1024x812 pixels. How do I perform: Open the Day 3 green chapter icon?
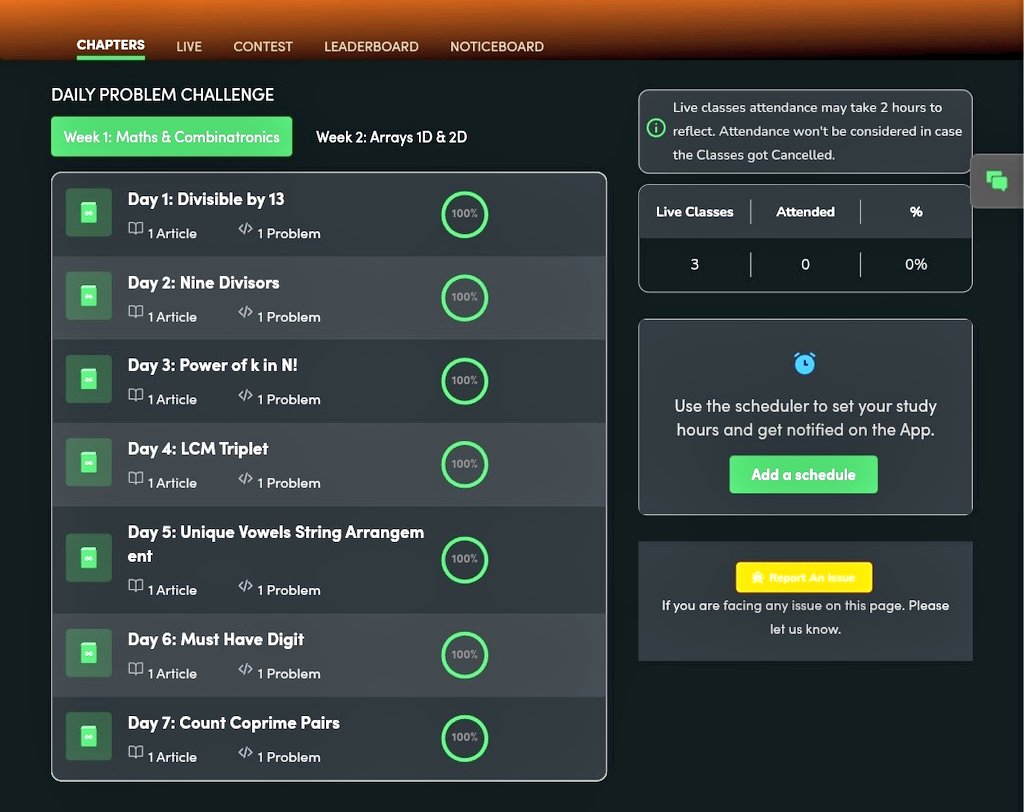(x=89, y=379)
